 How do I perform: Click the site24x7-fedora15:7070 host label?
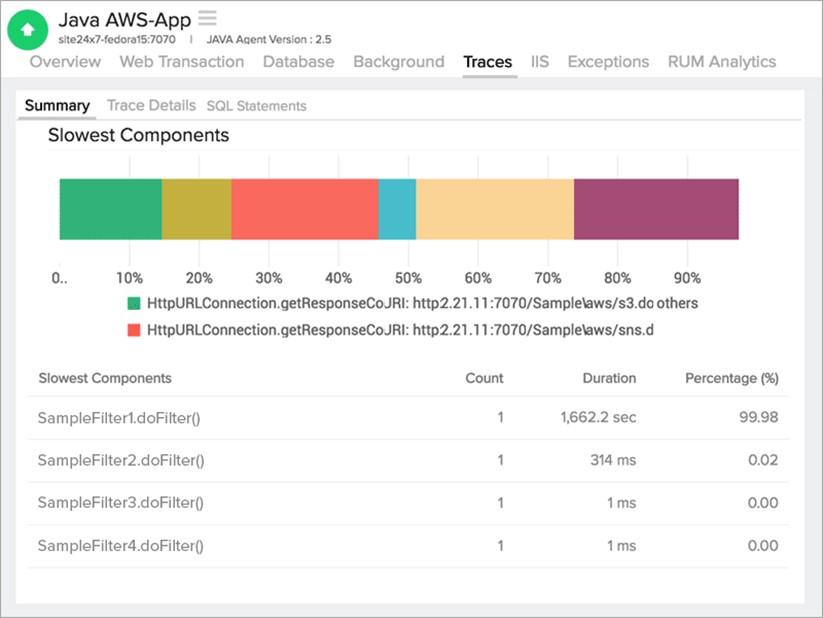[x=115, y=40]
